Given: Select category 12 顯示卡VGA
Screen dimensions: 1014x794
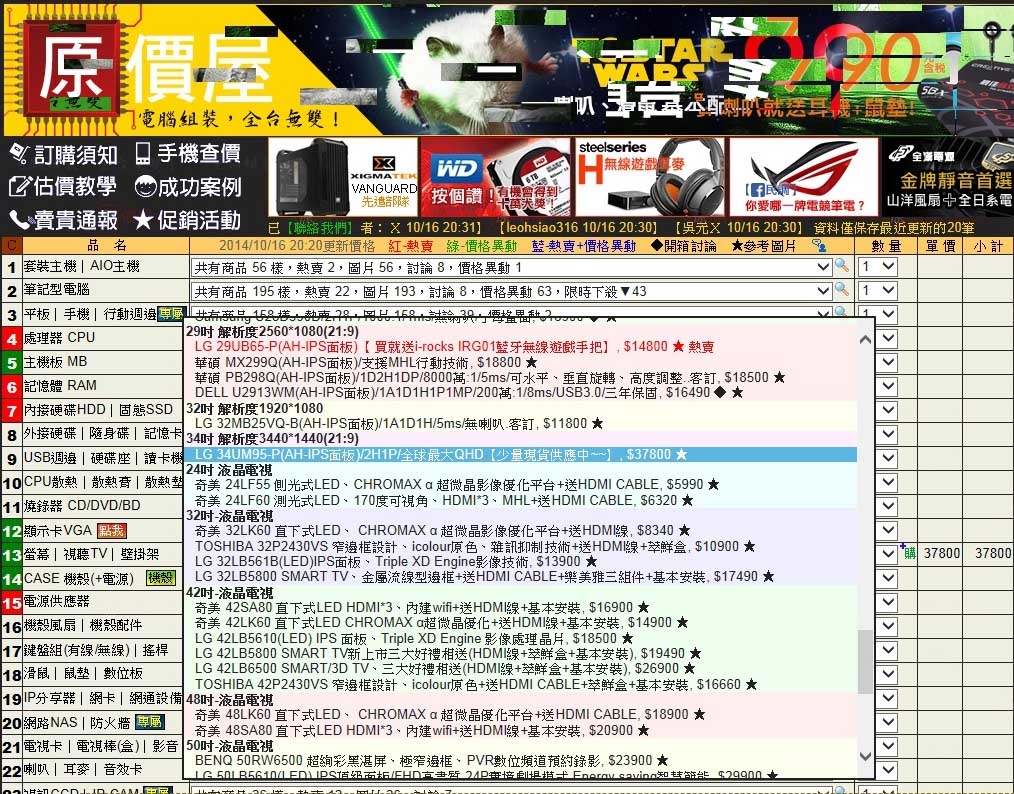Looking at the screenshot, I should click(58, 530).
